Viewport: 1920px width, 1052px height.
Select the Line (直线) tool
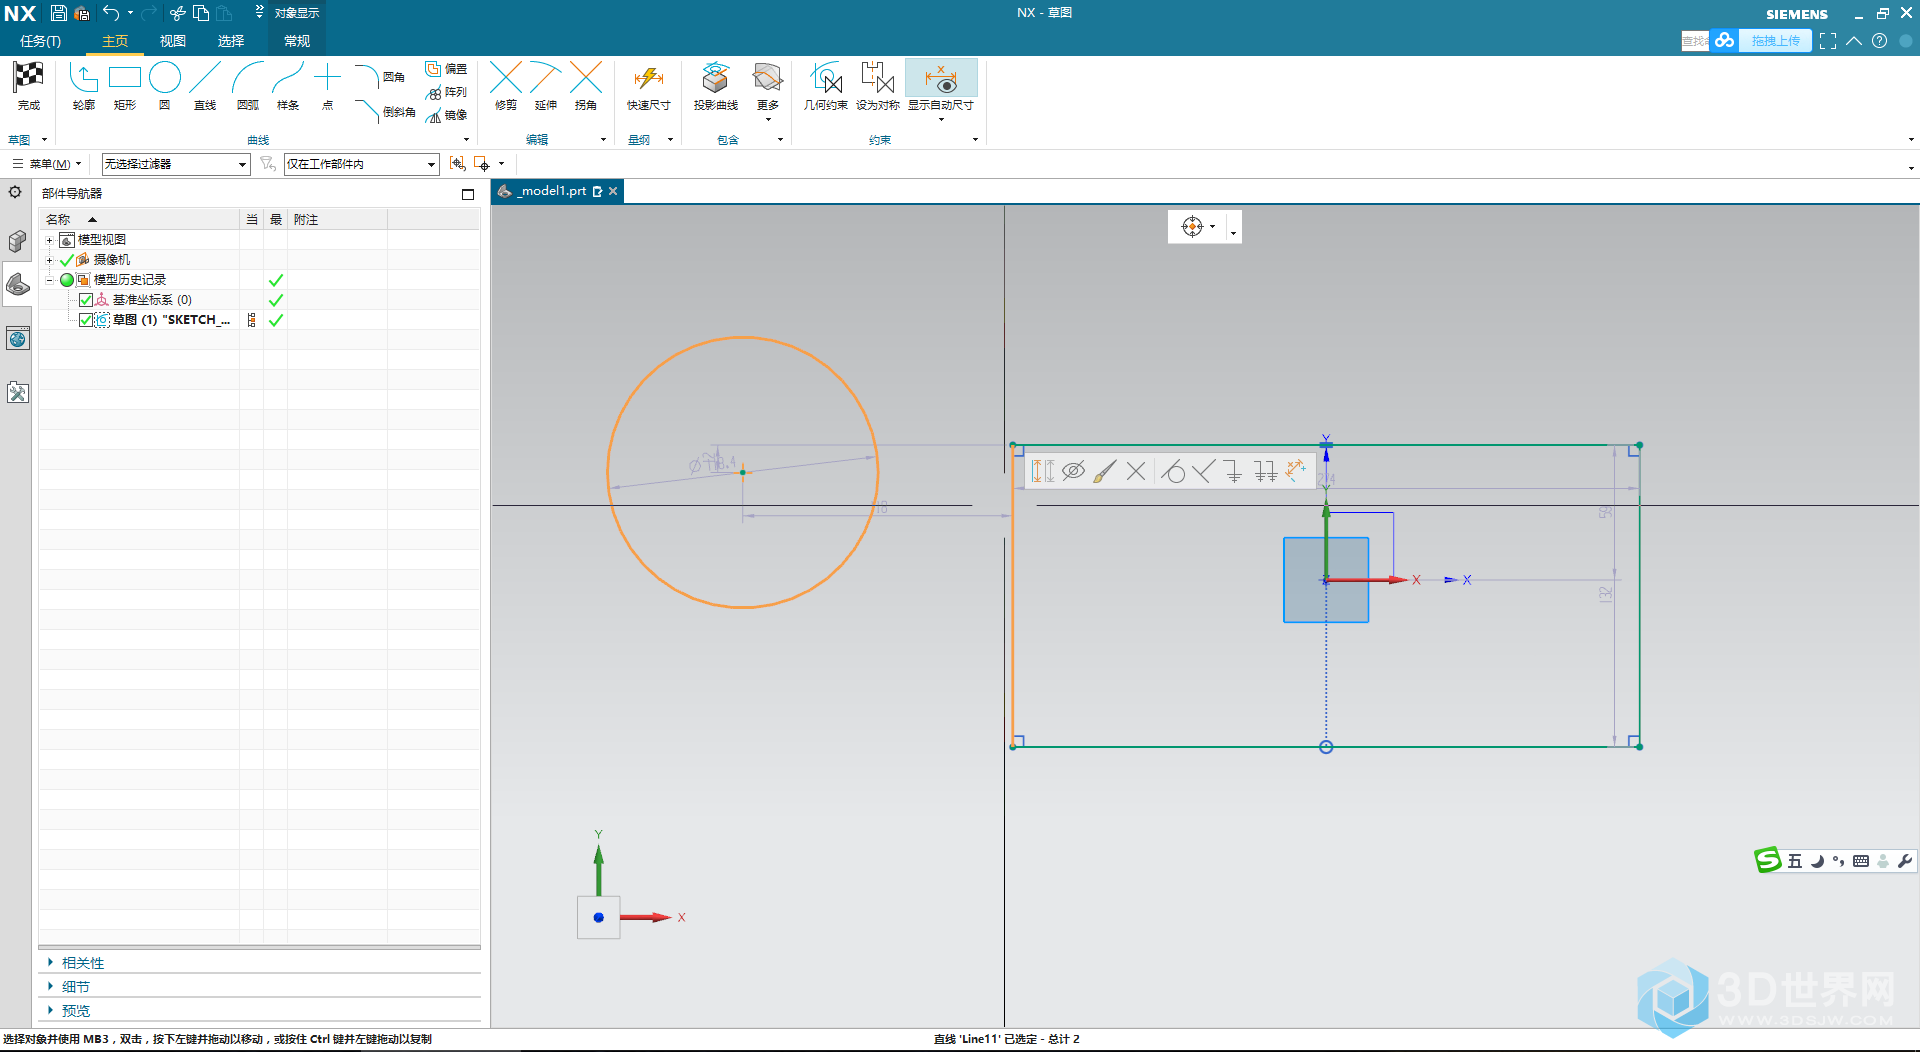[x=205, y=85]
